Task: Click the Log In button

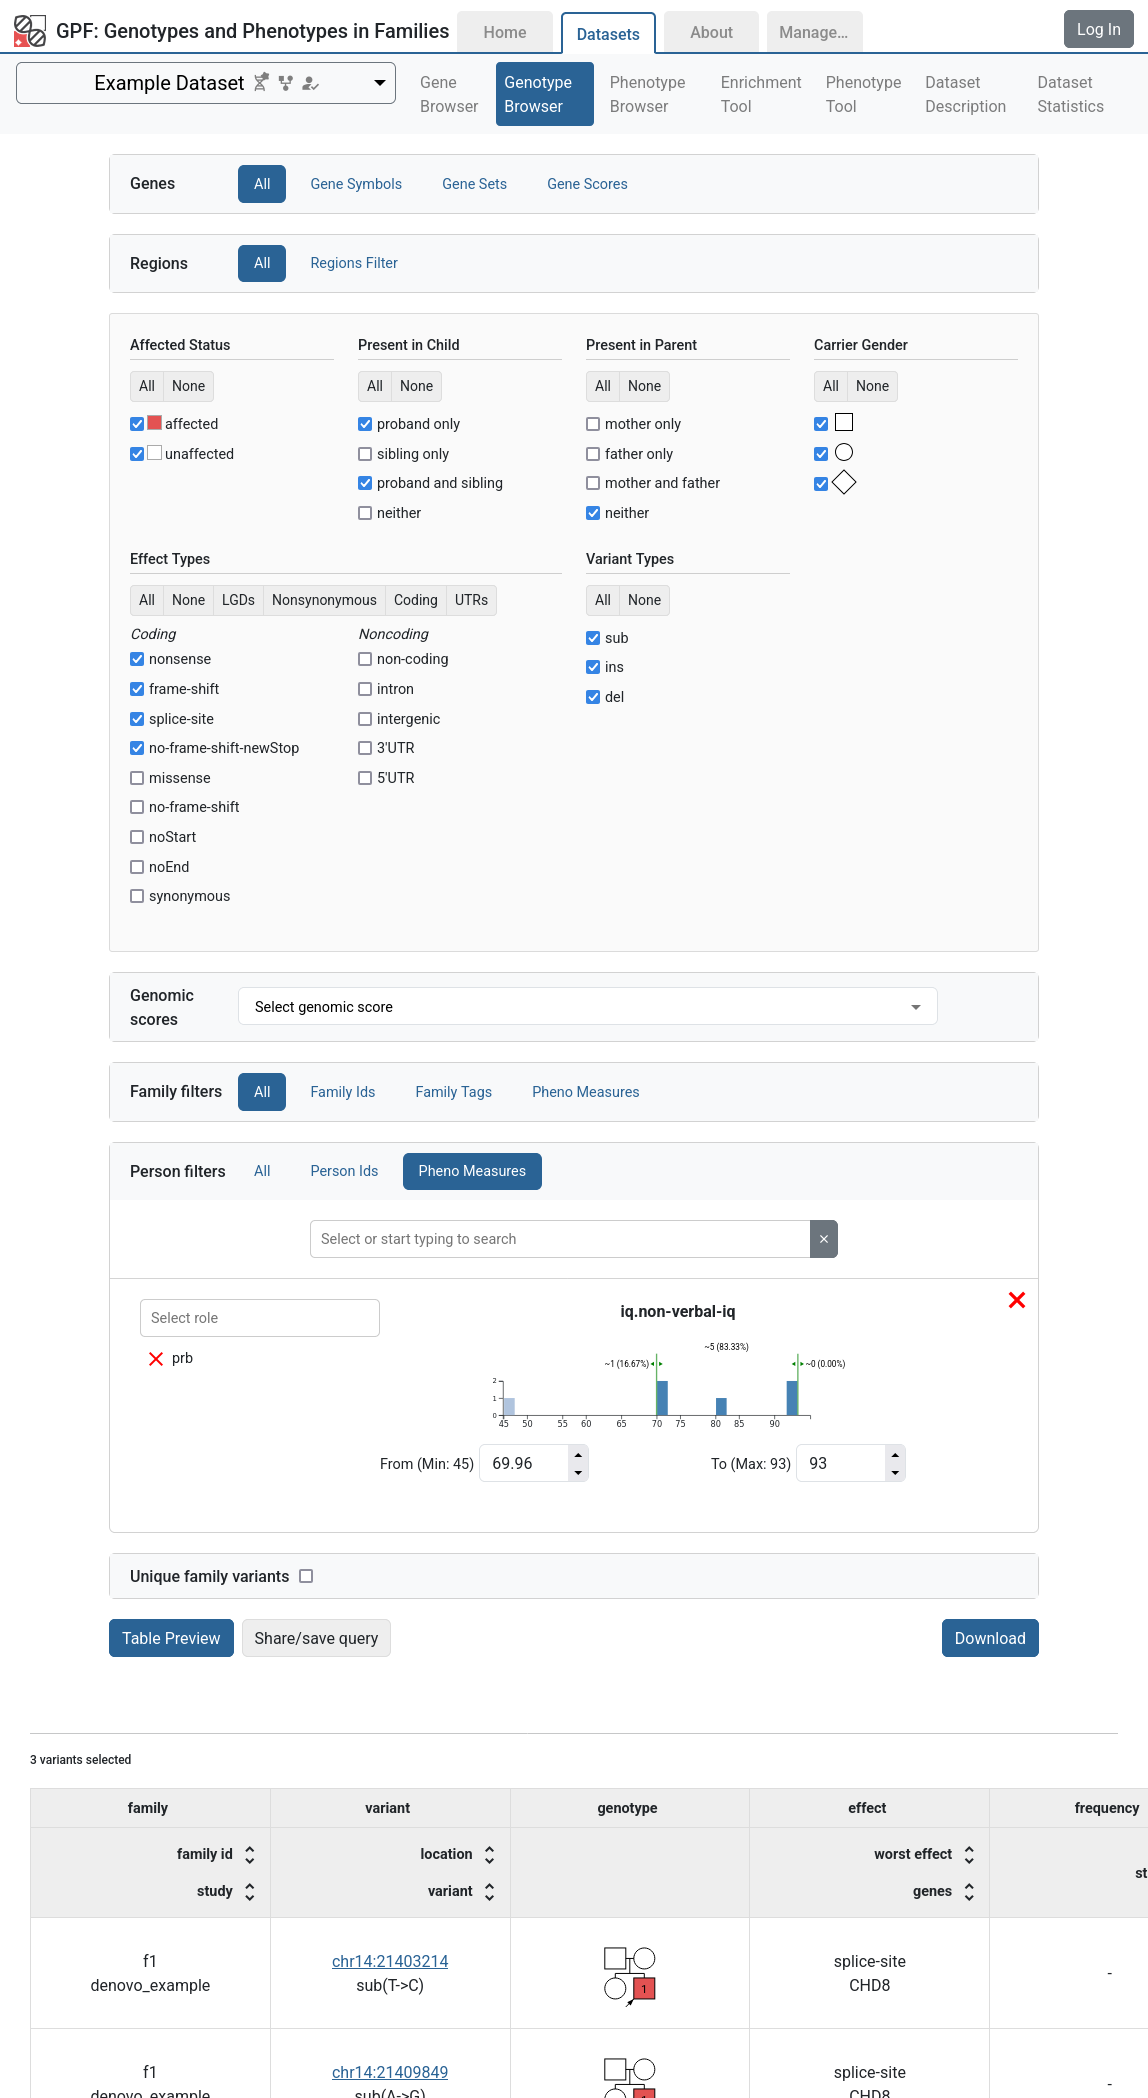Action: pos(1098,29)
